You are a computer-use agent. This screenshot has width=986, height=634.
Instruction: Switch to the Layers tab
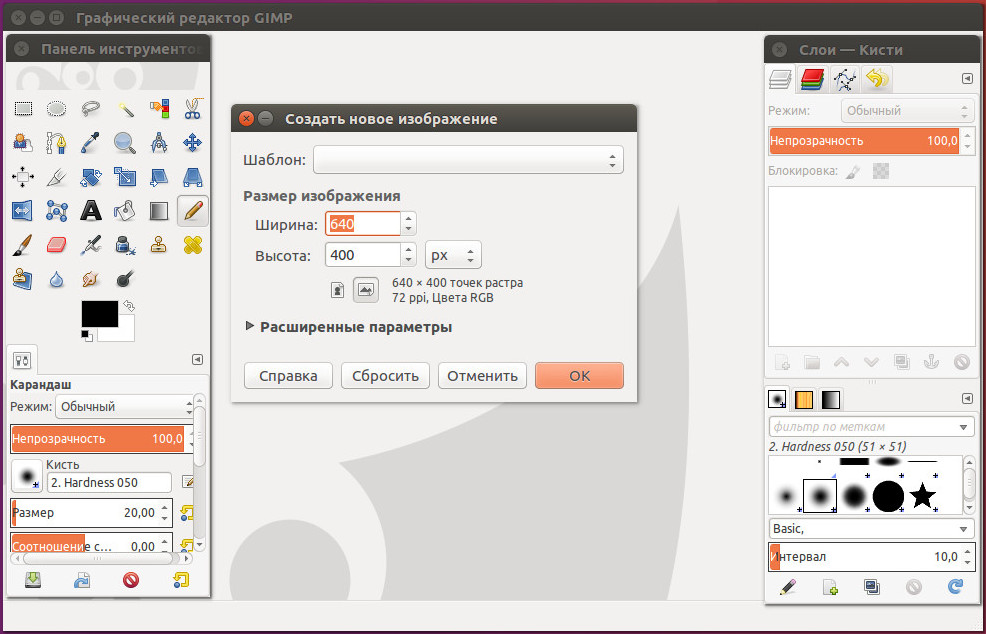(781, 79)
